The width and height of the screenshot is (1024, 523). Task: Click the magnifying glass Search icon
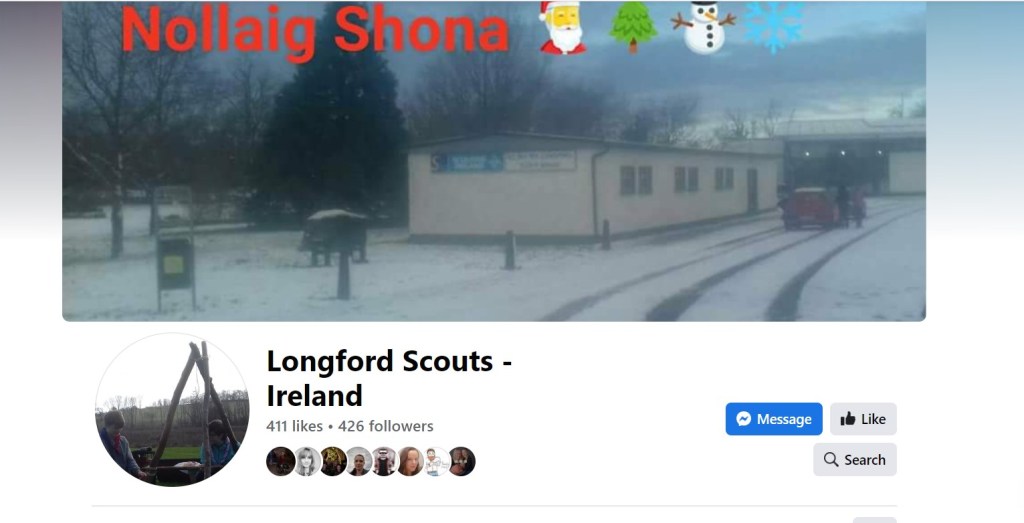pyautogui.click(x=831, y=460)
